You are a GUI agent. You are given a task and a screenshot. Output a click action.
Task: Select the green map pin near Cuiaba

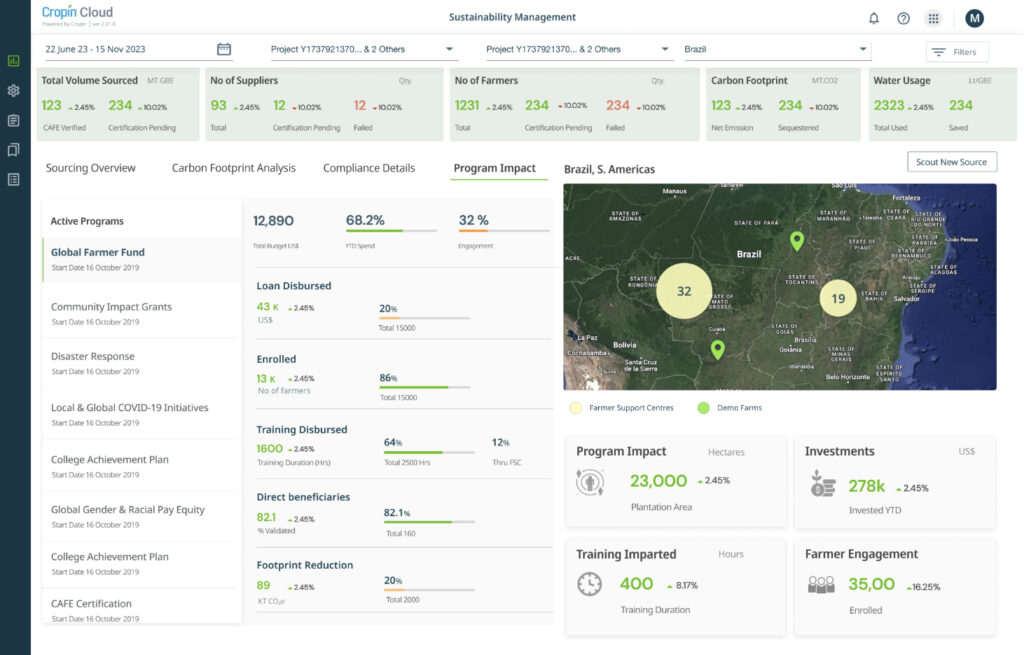pyautogui.click(x=717, y=349)
